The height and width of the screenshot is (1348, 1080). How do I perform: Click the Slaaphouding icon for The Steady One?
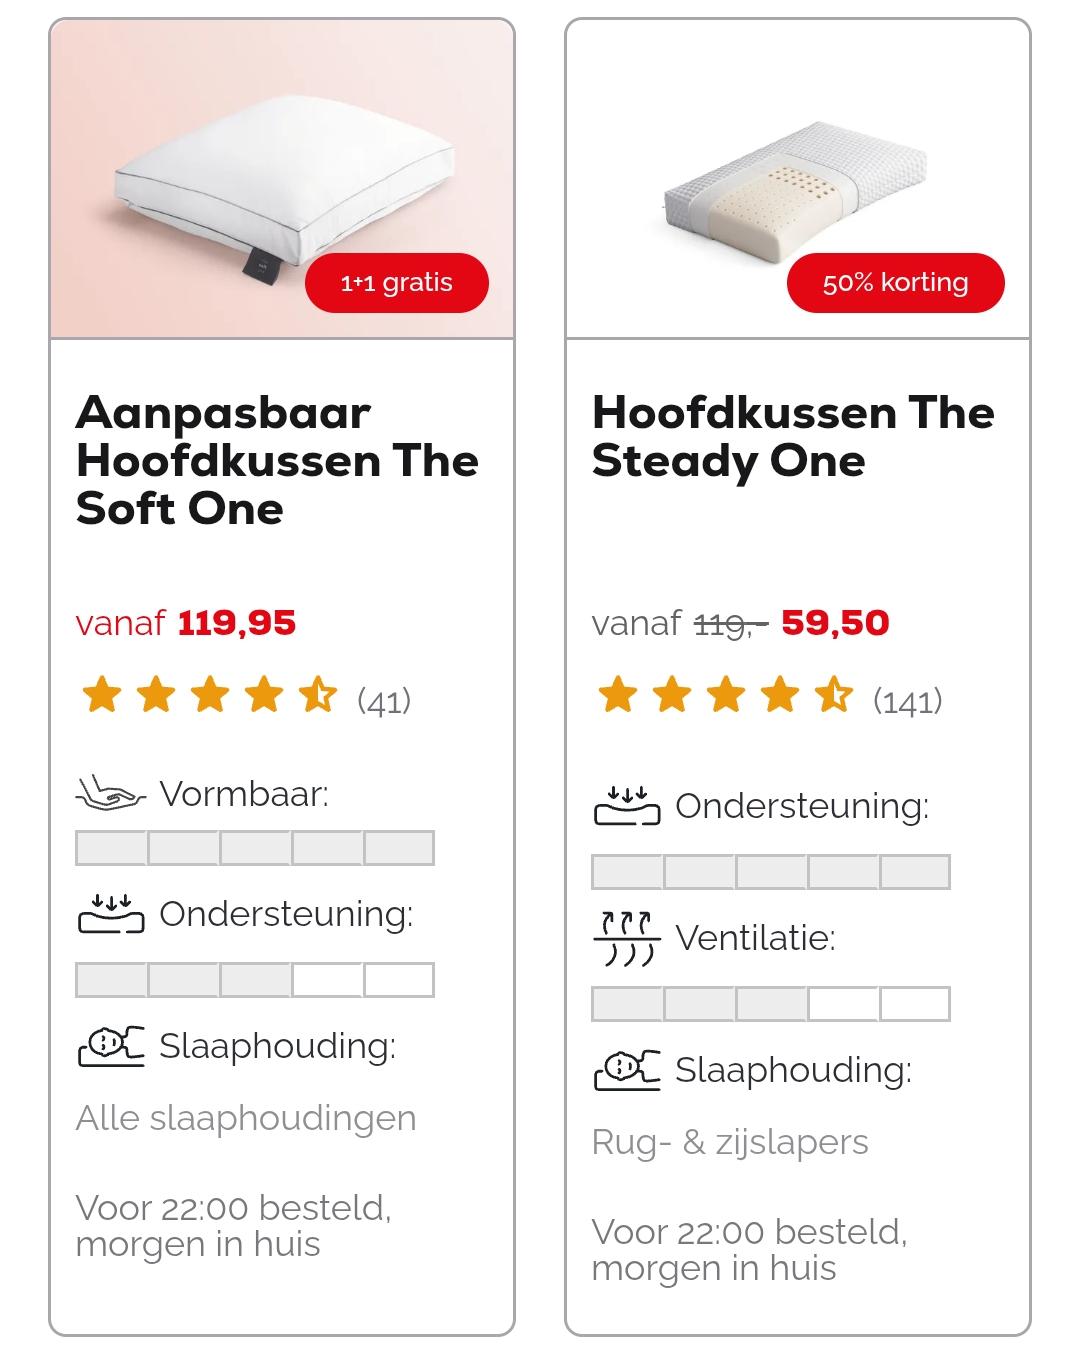pos(628,1068)
